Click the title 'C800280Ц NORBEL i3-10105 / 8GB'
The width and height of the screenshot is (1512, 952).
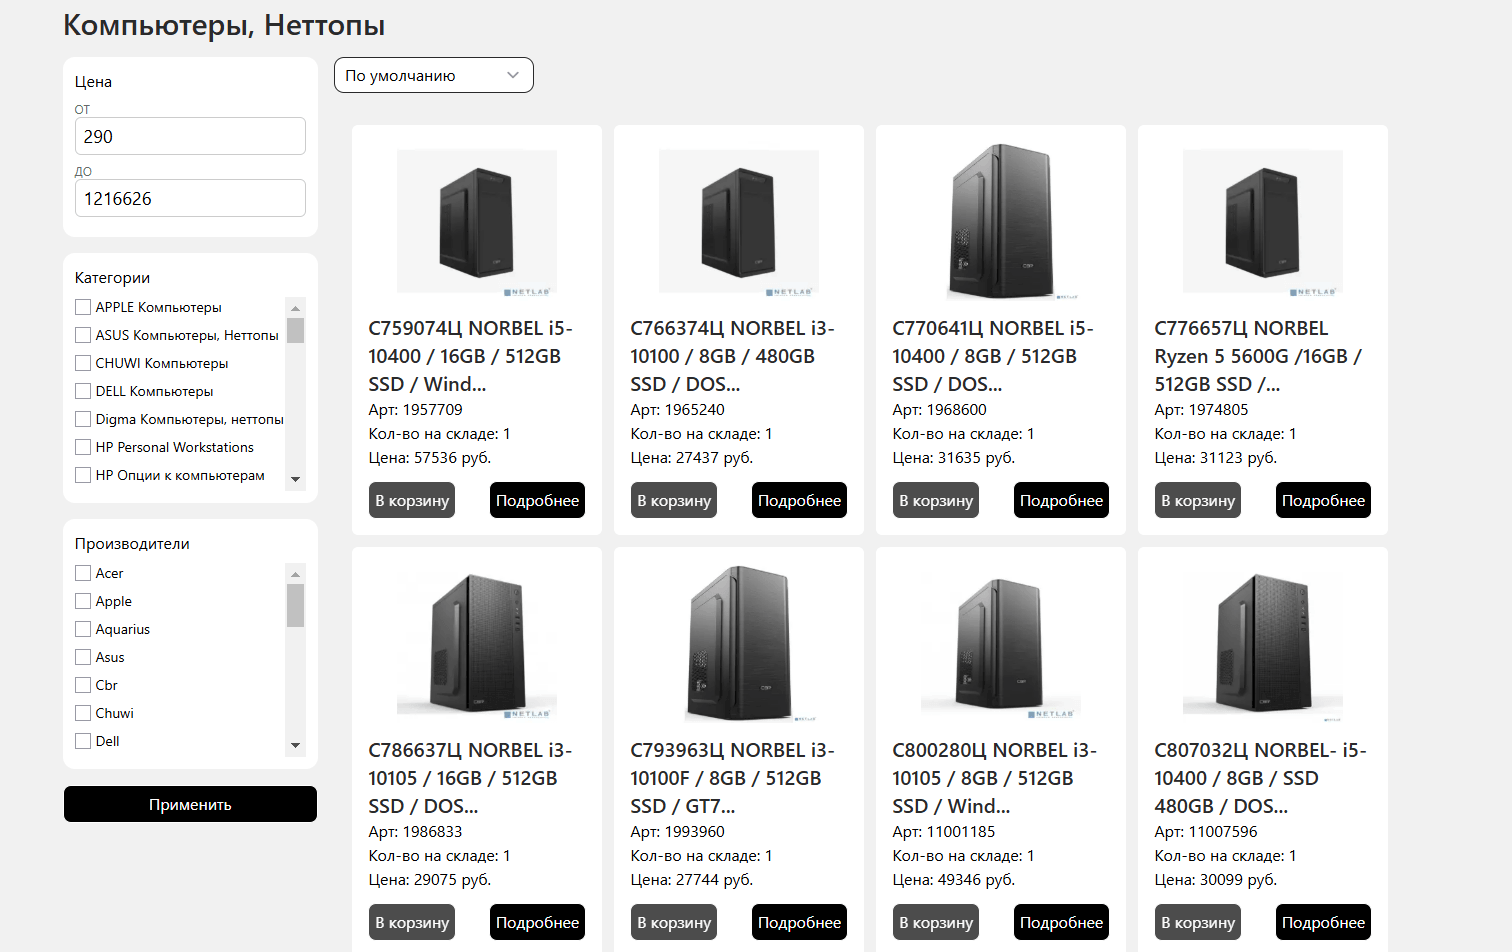coord(995,778)
